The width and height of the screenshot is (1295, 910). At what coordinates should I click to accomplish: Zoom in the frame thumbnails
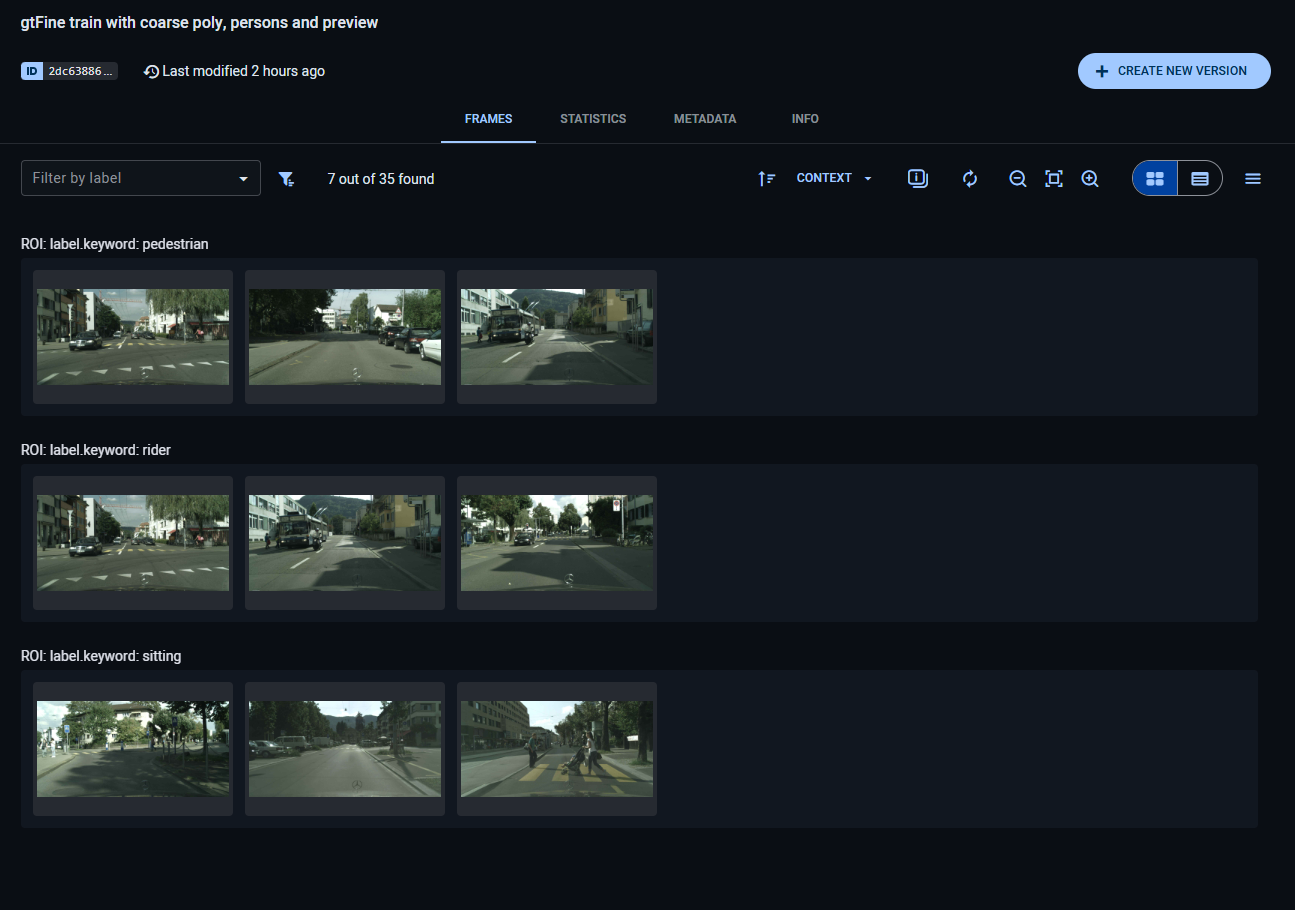1090,179
